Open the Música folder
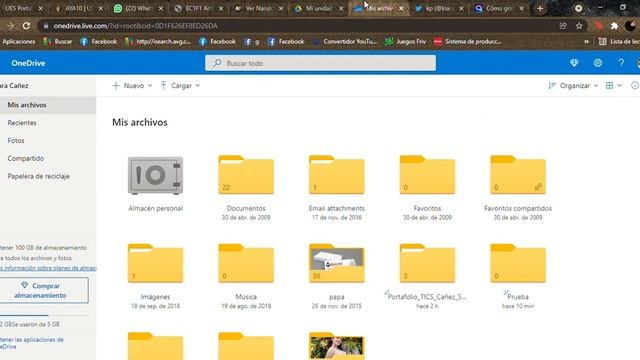The width and height of the screenshot is (640, 360). point(246,263)
